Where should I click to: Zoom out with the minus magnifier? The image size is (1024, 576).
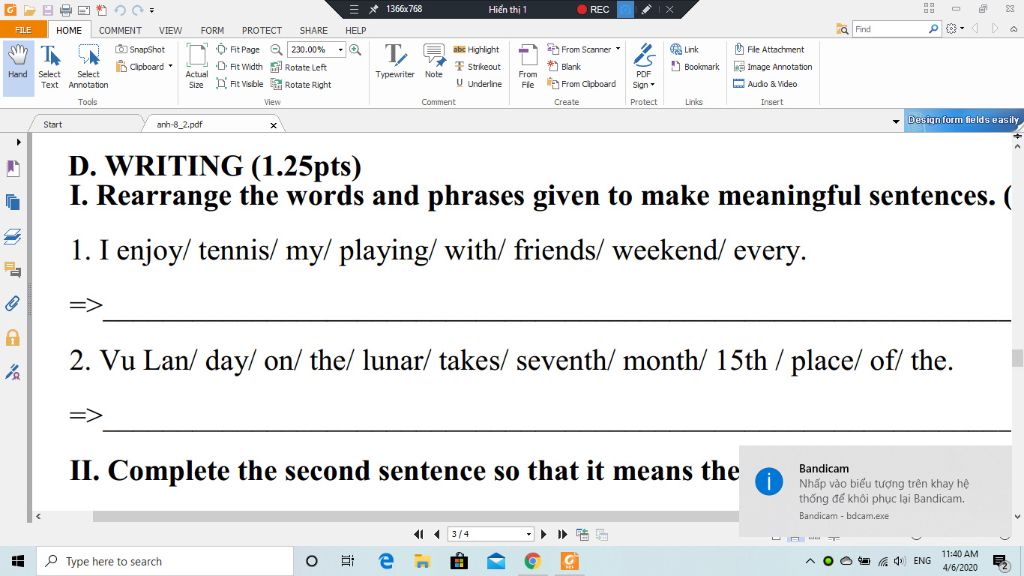point(276,50)
